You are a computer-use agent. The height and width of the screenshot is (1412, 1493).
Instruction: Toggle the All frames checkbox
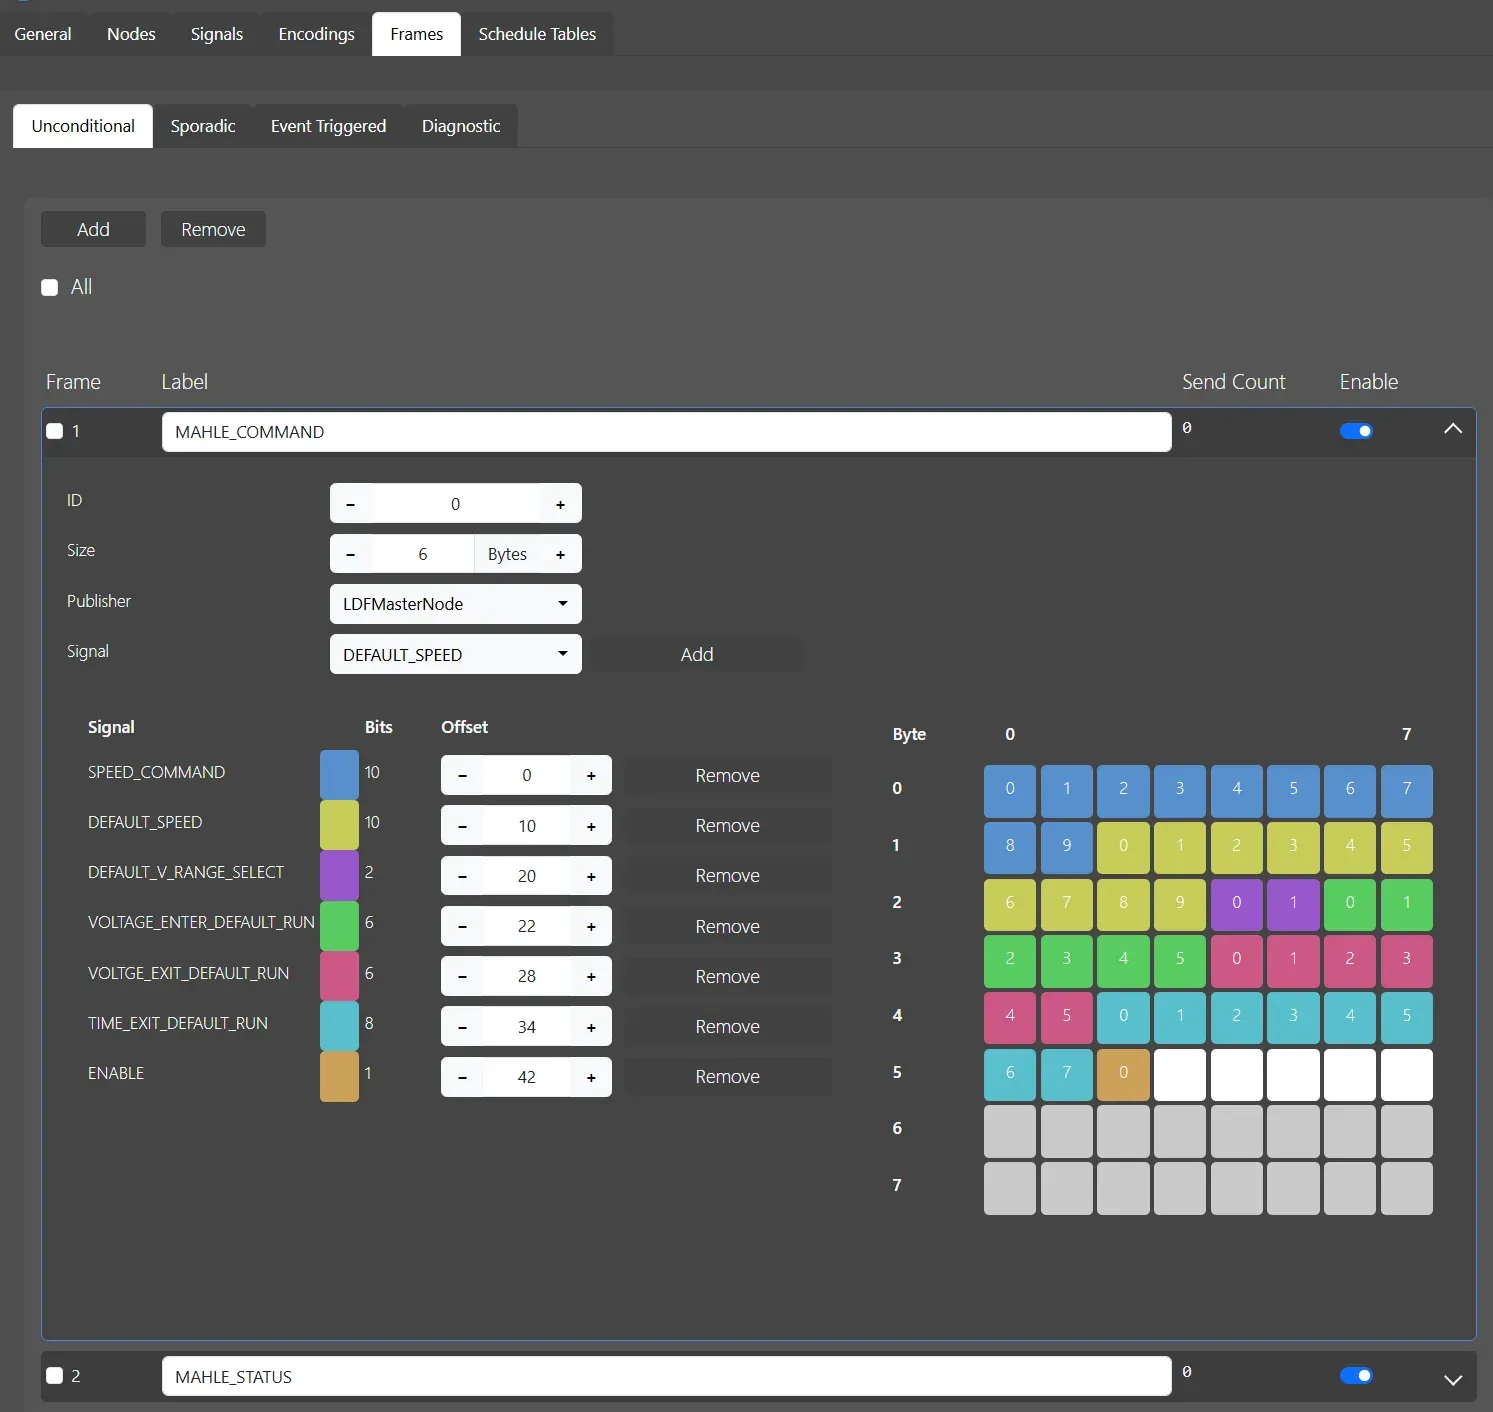click(x=49, y=288)
